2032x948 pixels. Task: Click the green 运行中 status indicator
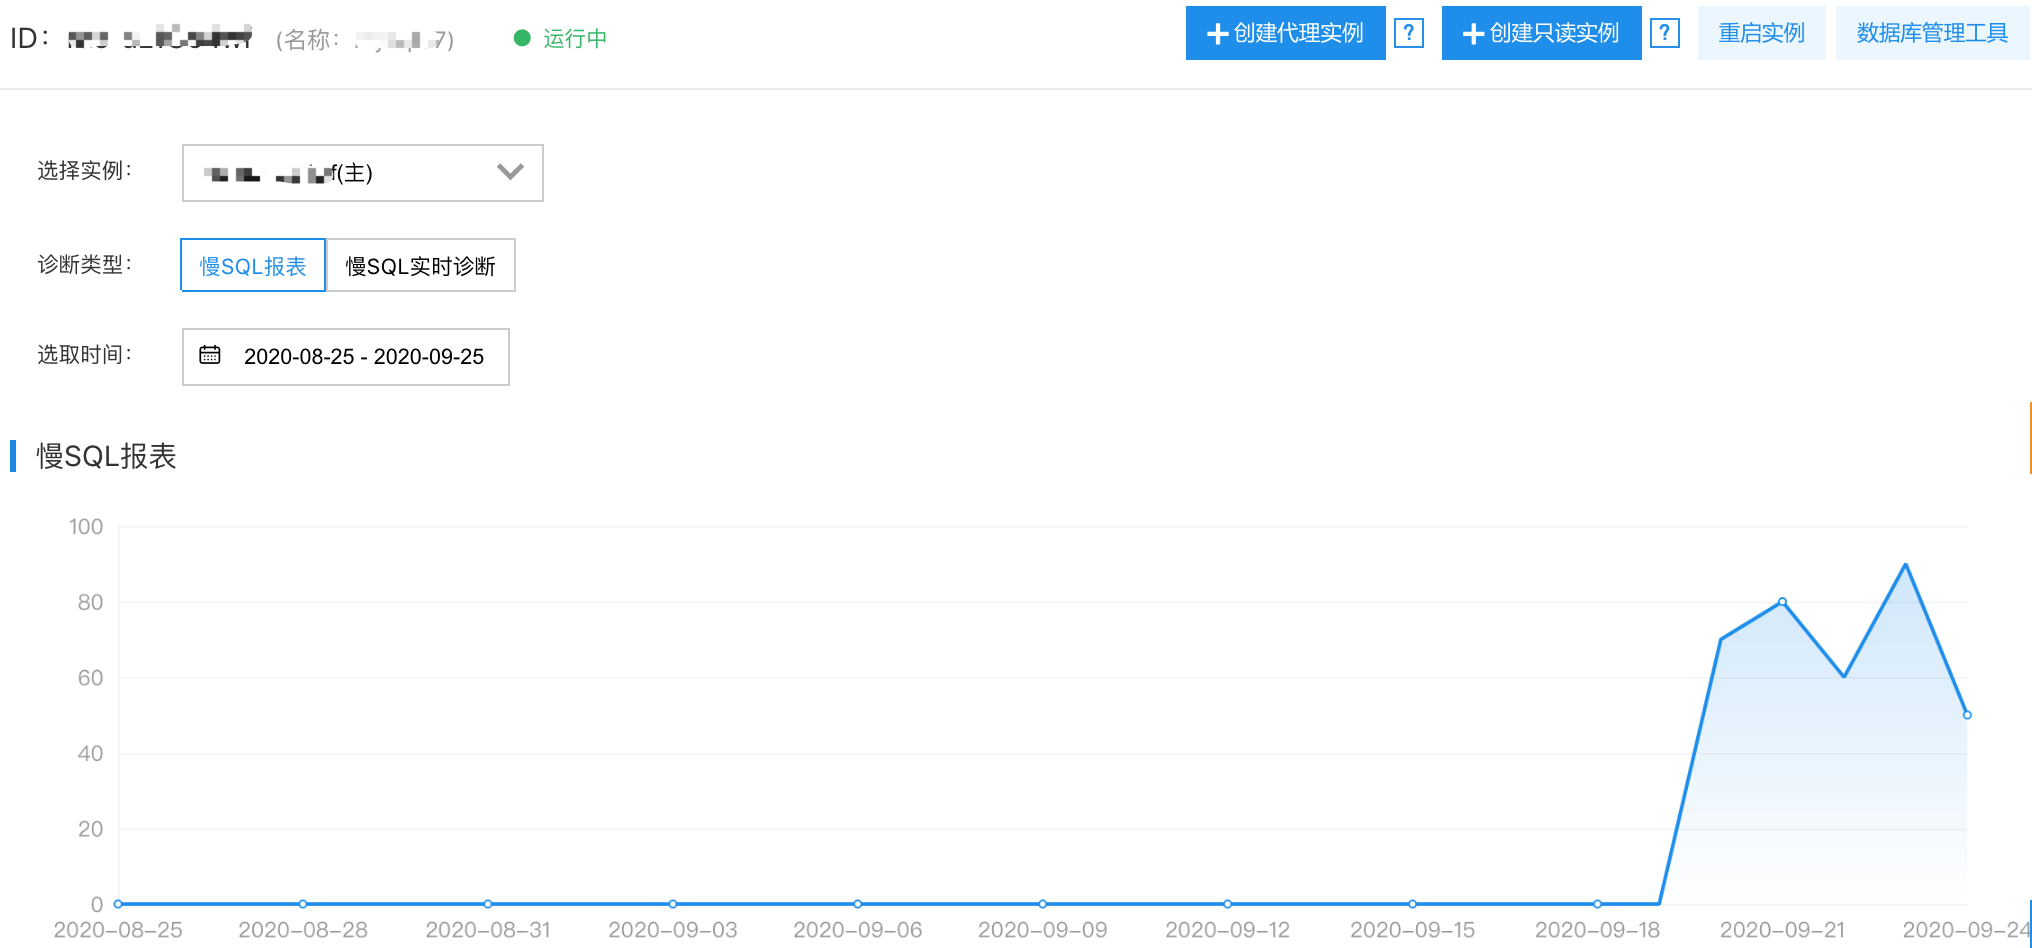point(561,38)
